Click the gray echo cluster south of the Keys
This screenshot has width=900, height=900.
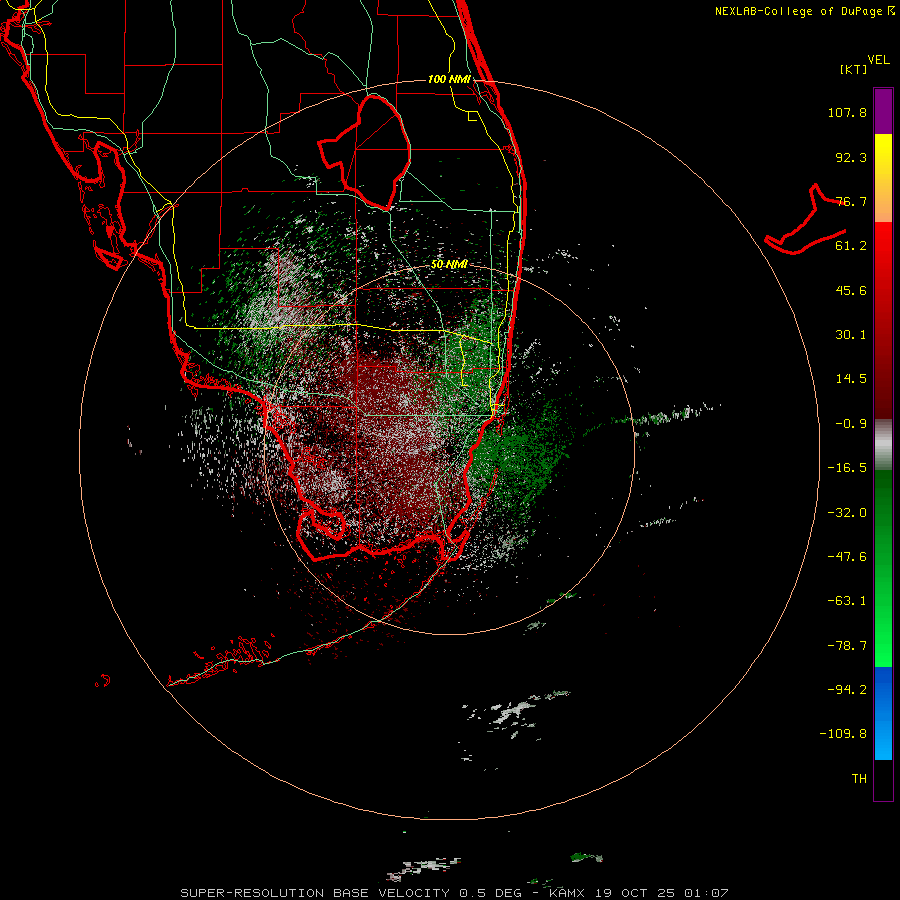coord(512,713)
